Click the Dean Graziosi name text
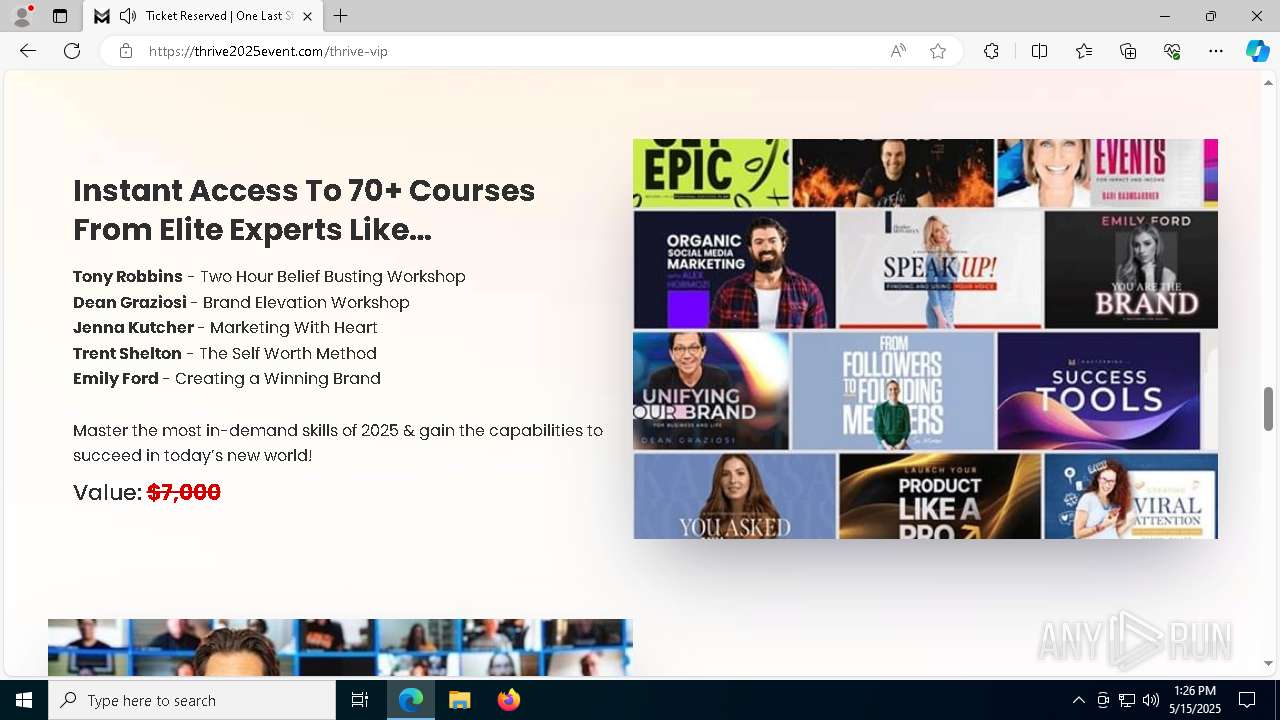 pyautogui.click(x=129, y=302)
